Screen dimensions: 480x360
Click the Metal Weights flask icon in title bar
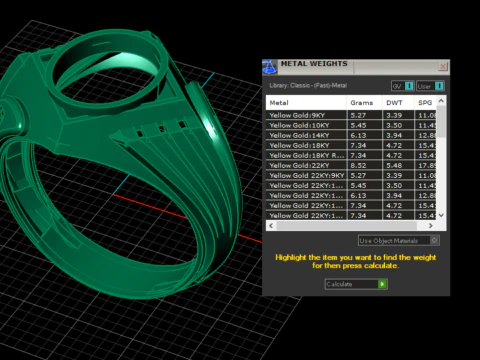point(270,67)
